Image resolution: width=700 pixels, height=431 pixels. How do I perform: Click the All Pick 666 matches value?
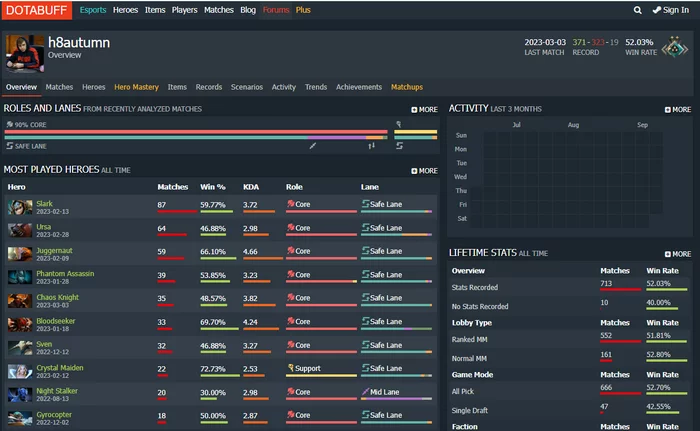(x=606, y=387)
